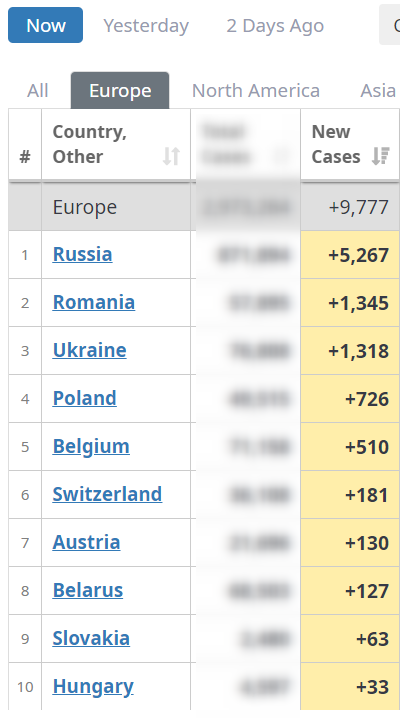Follow the Ukraine link
Screen dimensions: 400x723
pos(90,350)
